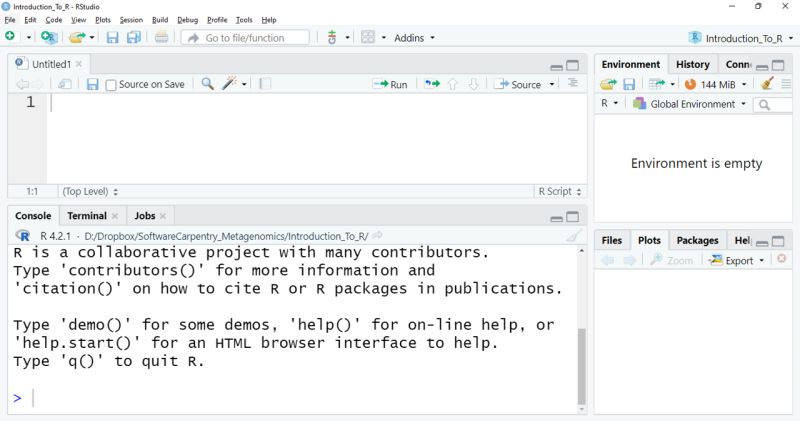The height and width of the screenshot is (421, 800).
Task: Expand the Addins dropdown
Action: (415, 38)
